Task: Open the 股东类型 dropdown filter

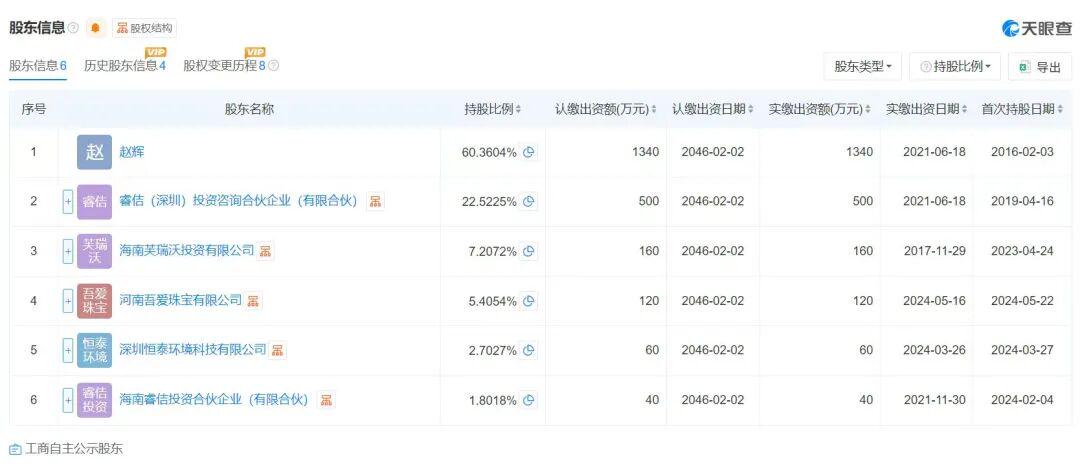Action: point(863,66)
